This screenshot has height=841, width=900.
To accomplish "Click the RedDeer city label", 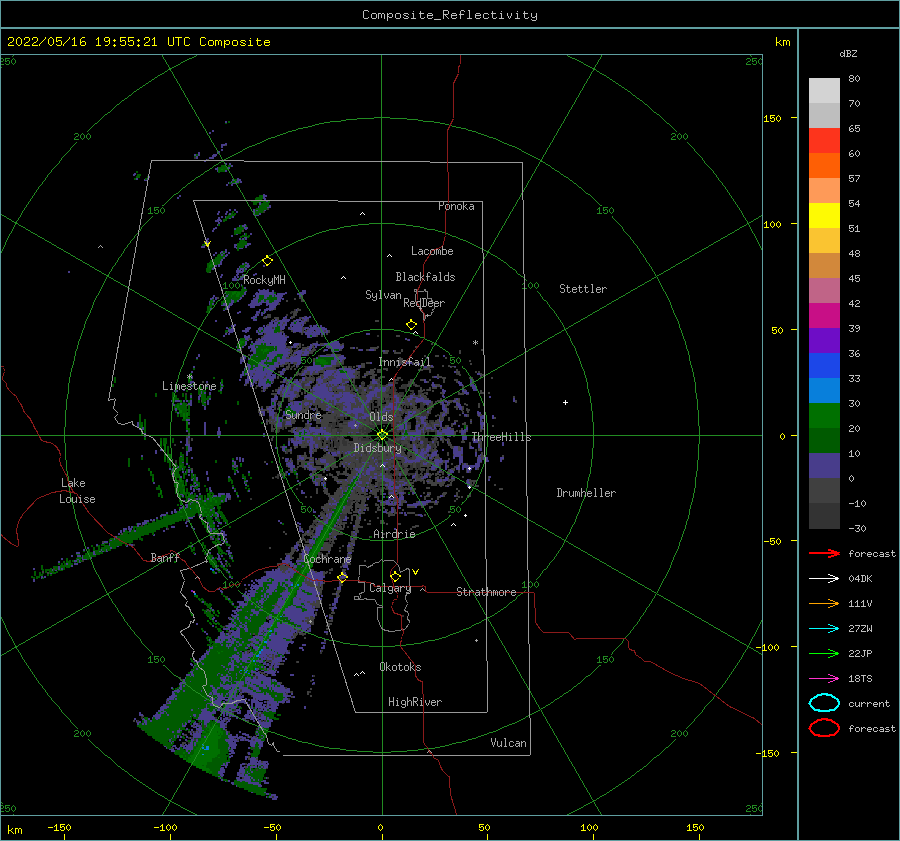I will pos(424,303).
